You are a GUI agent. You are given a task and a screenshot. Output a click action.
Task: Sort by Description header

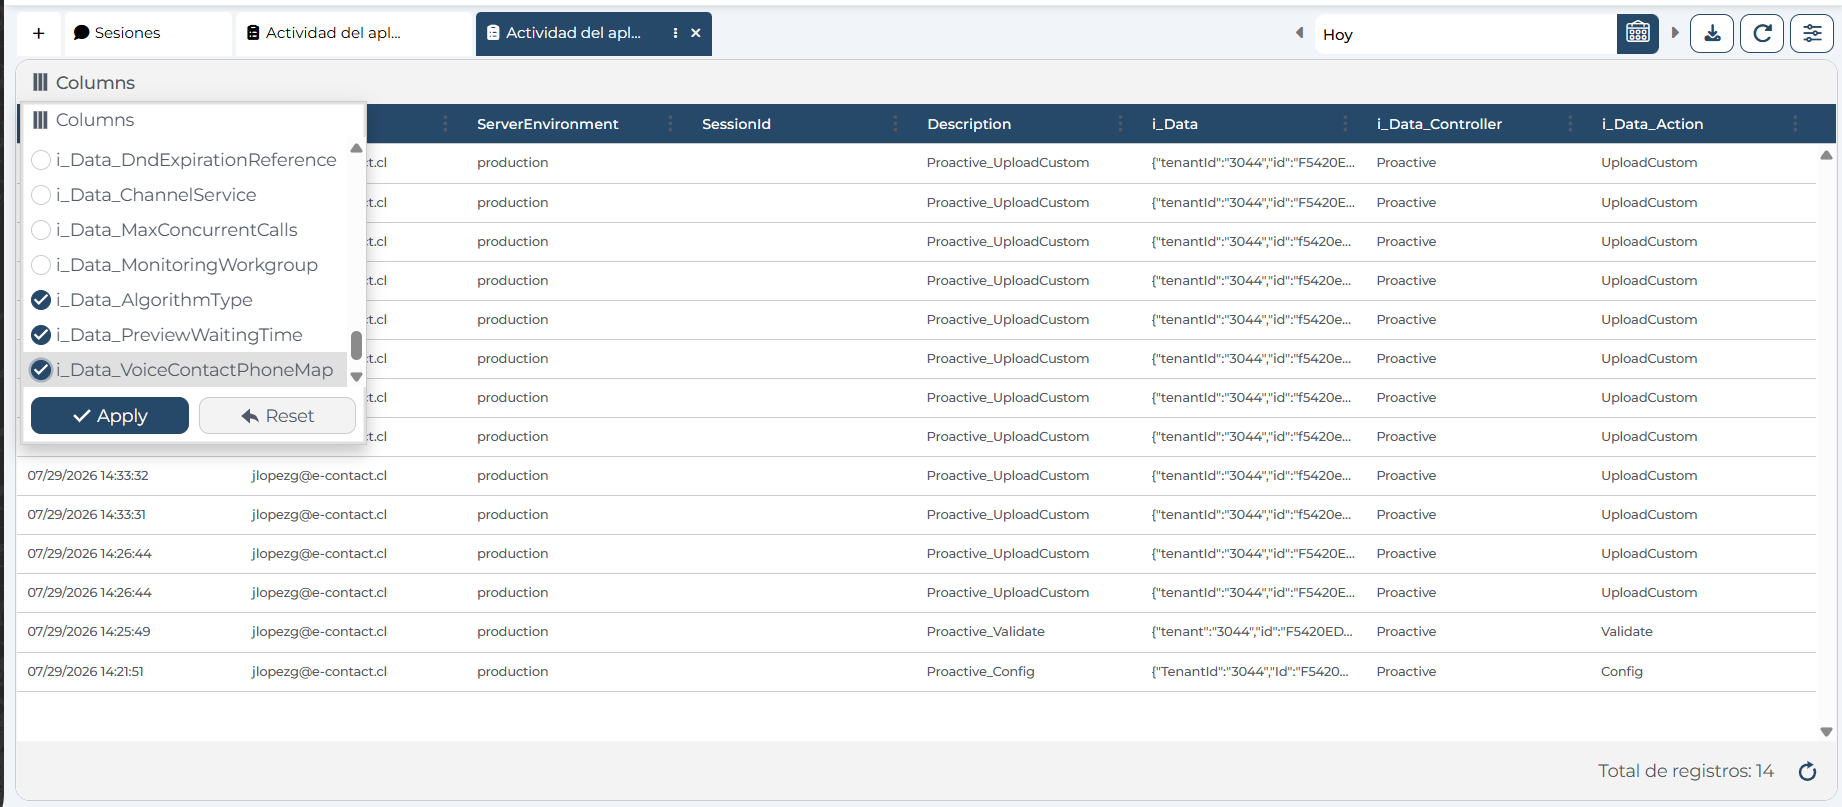point(969,124)
